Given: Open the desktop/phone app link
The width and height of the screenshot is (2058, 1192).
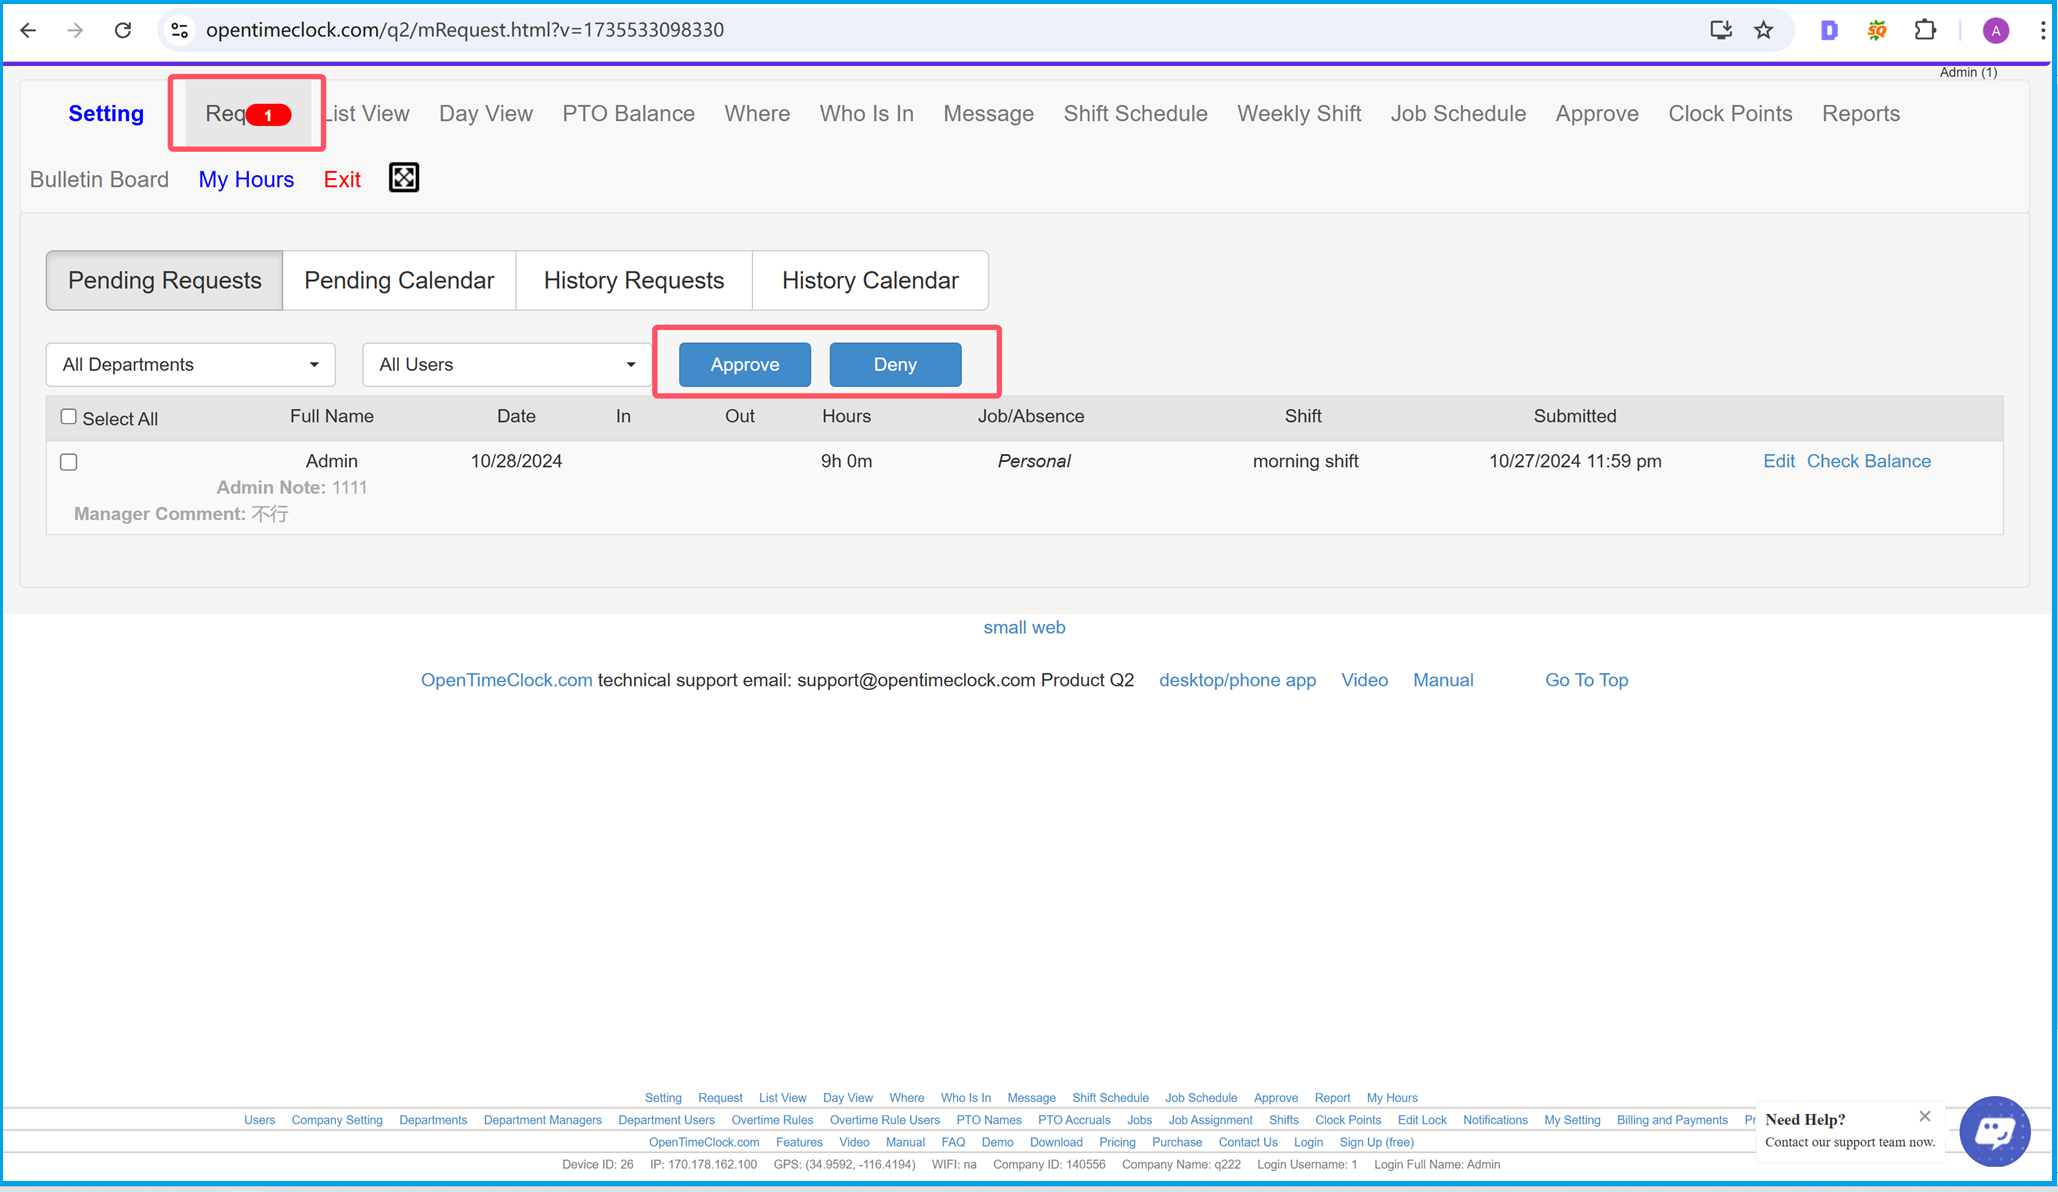Looking at the screenshot, I should (1237, 680).
